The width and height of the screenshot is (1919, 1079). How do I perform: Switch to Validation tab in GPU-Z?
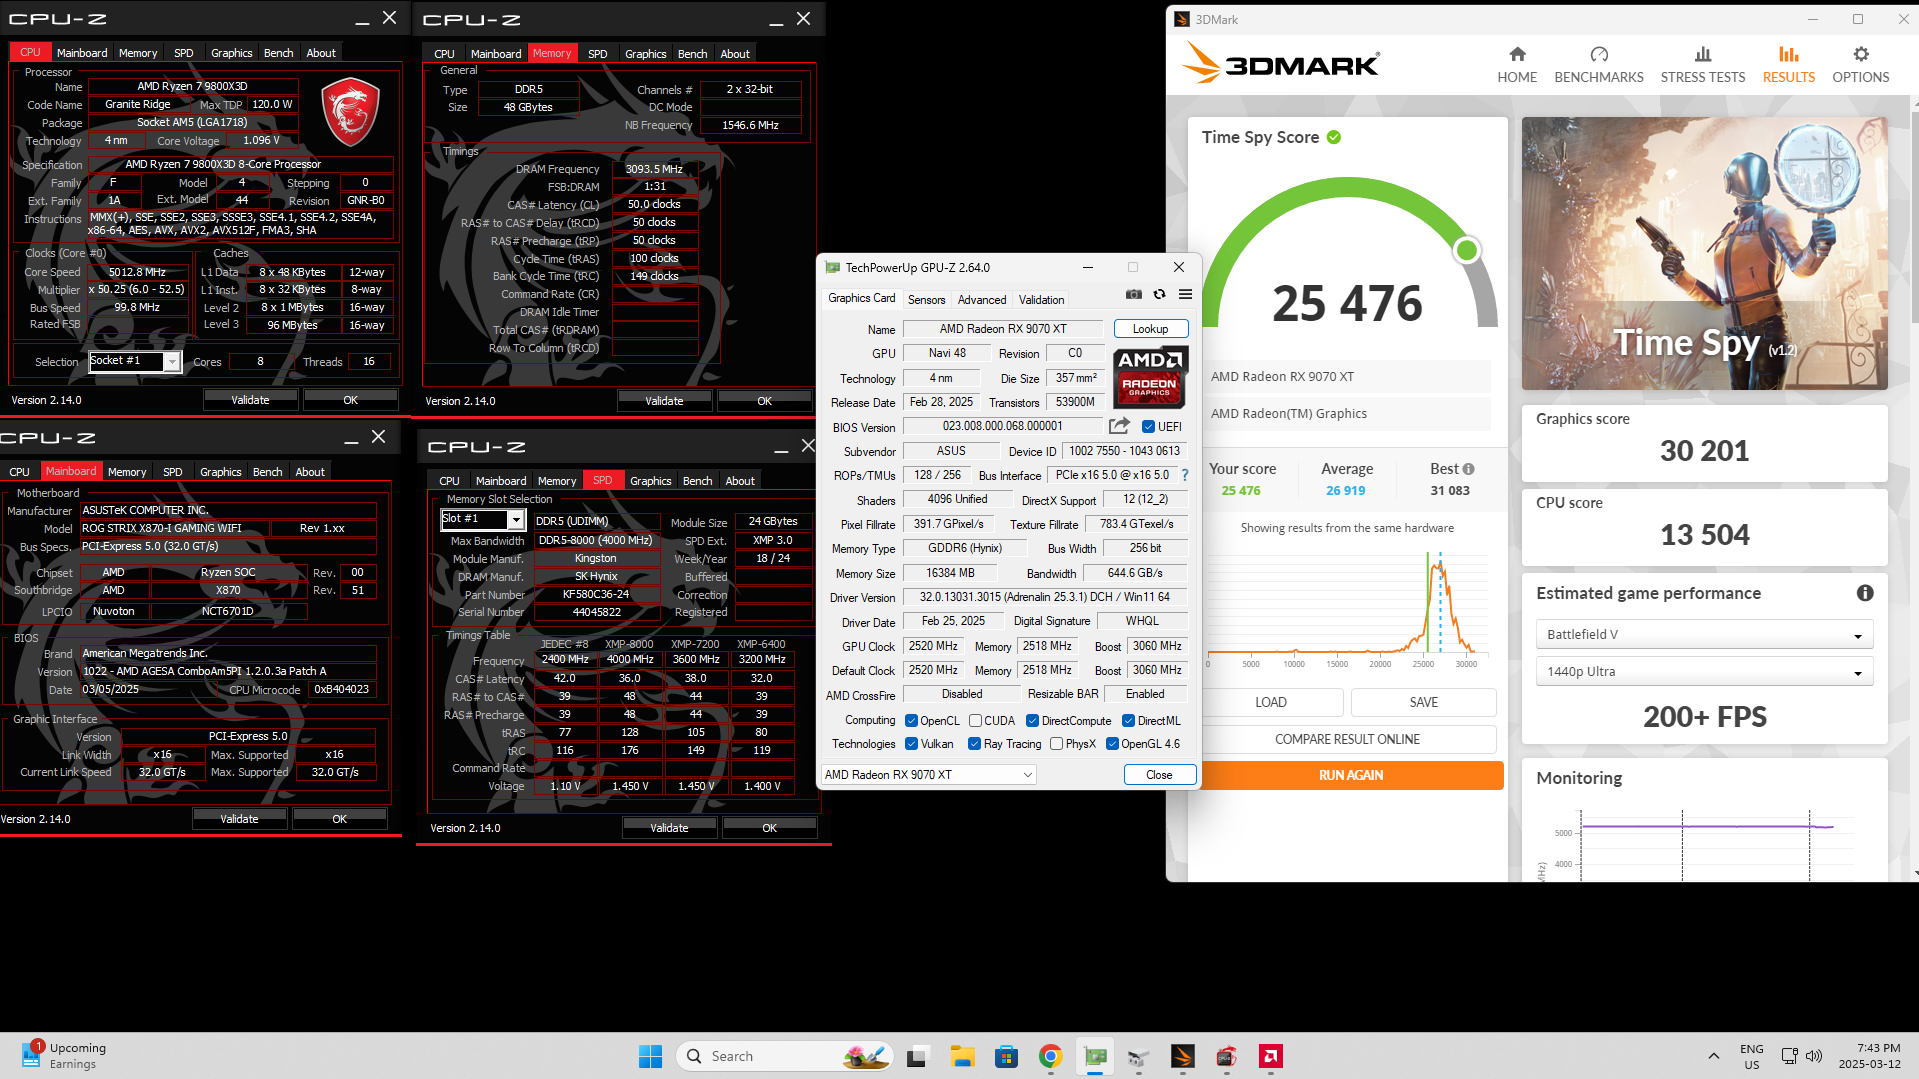pos(1041,300)
